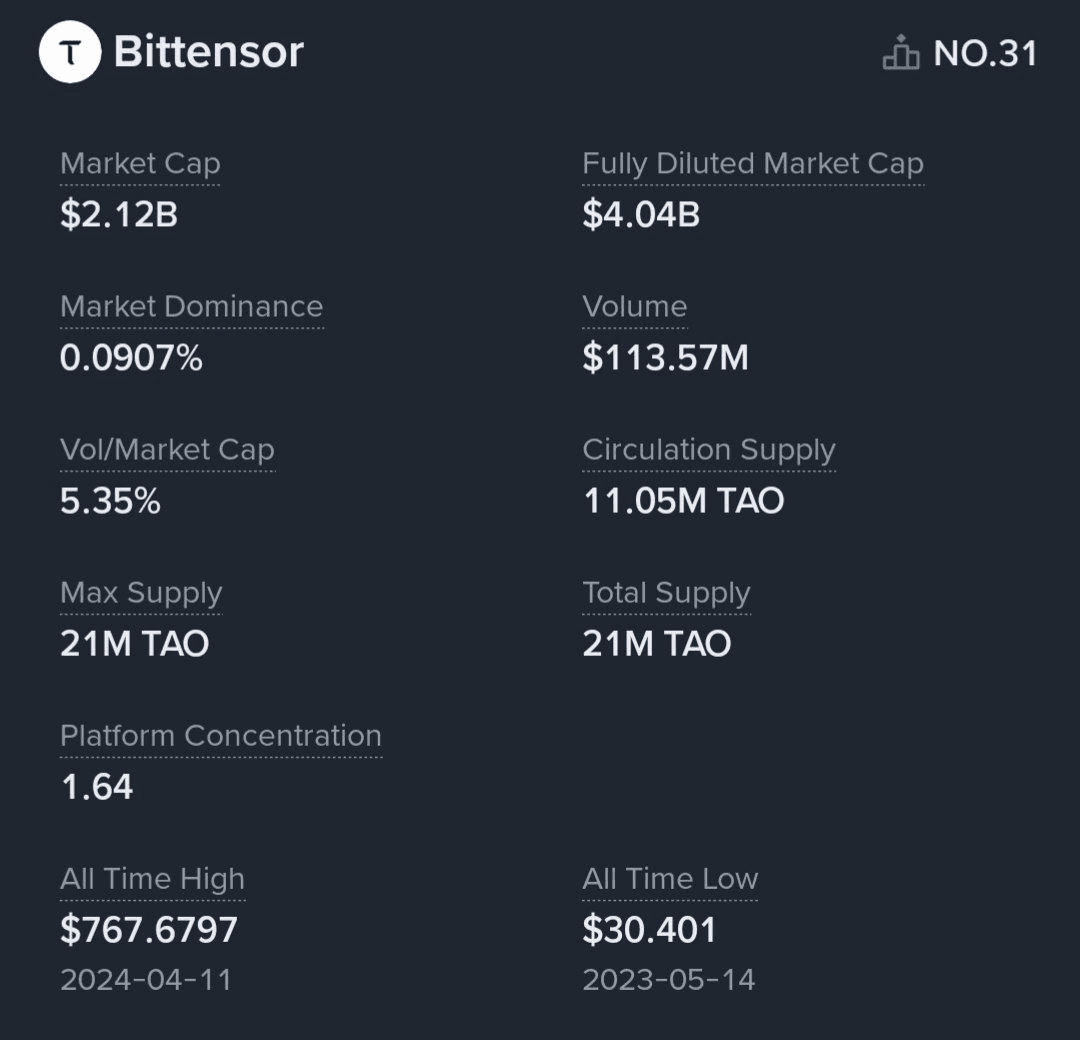Show the Market Dominance explanation
The image size is (1080, 1040).
191,307
